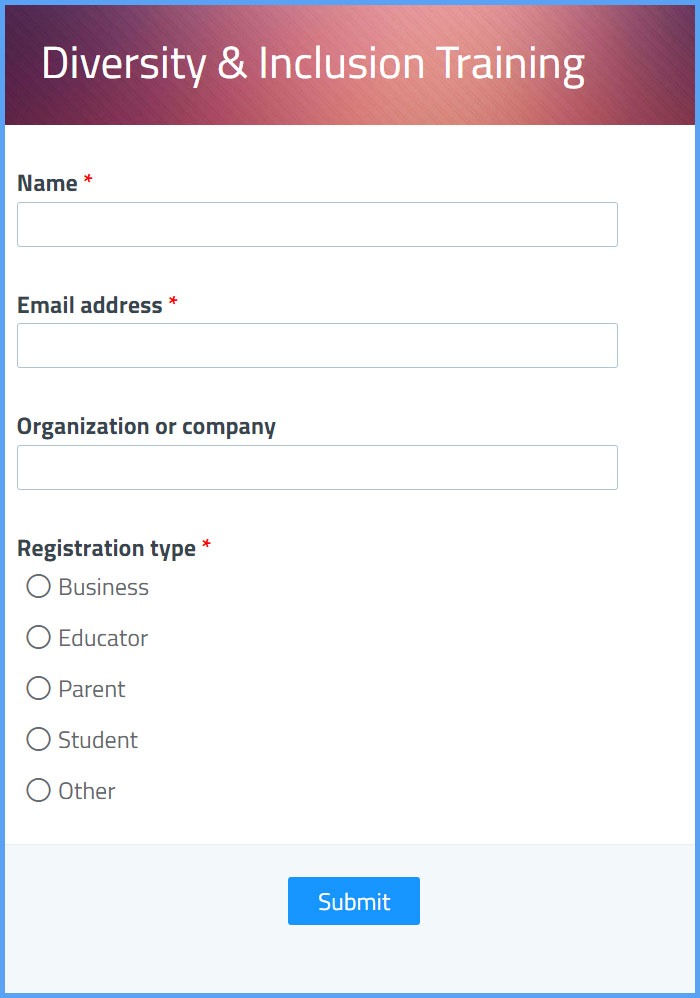Select the Student registration type
Image resolution: width=700 pixels, height=998 pixels.
(38, 740)
